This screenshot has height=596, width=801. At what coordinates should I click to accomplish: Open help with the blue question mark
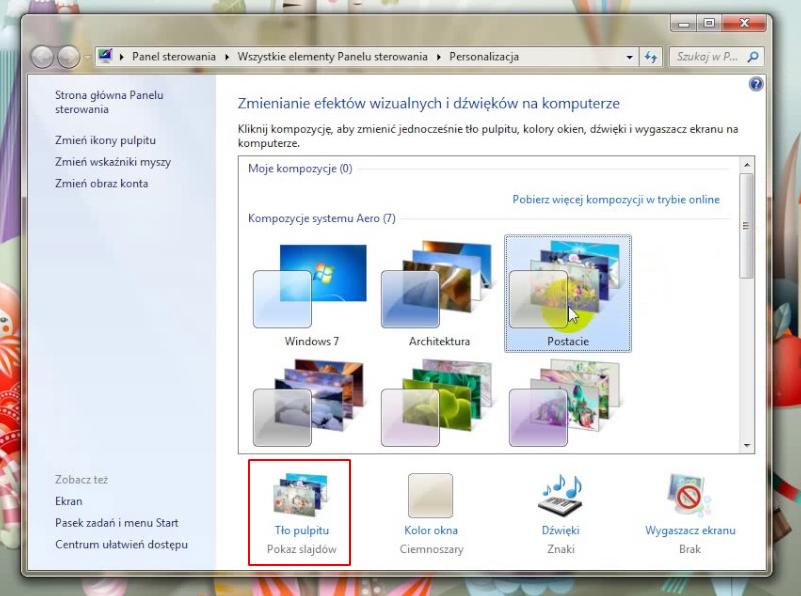(x=756, y=84)
